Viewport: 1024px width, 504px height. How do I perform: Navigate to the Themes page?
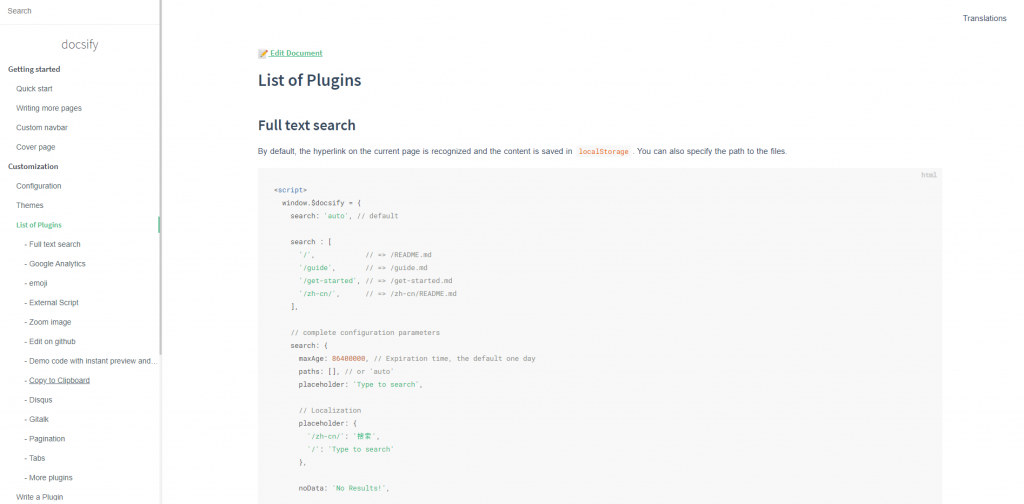(x=30, y=205)
